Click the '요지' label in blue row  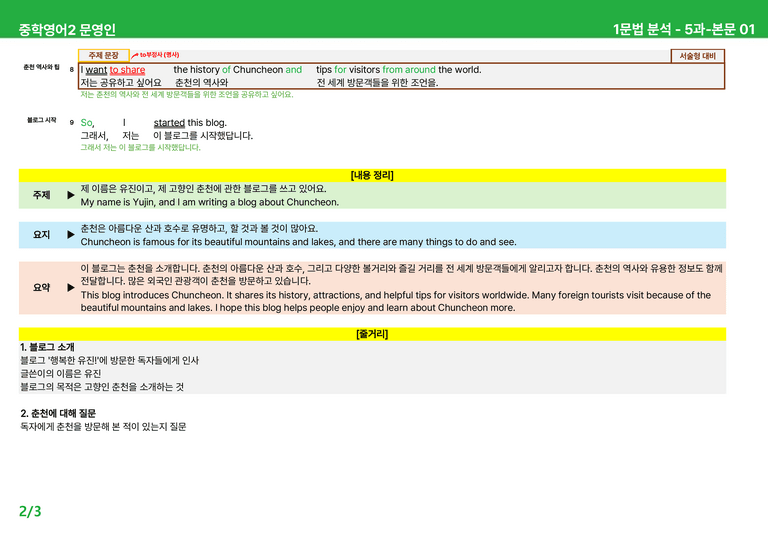(x=42, y=235)
